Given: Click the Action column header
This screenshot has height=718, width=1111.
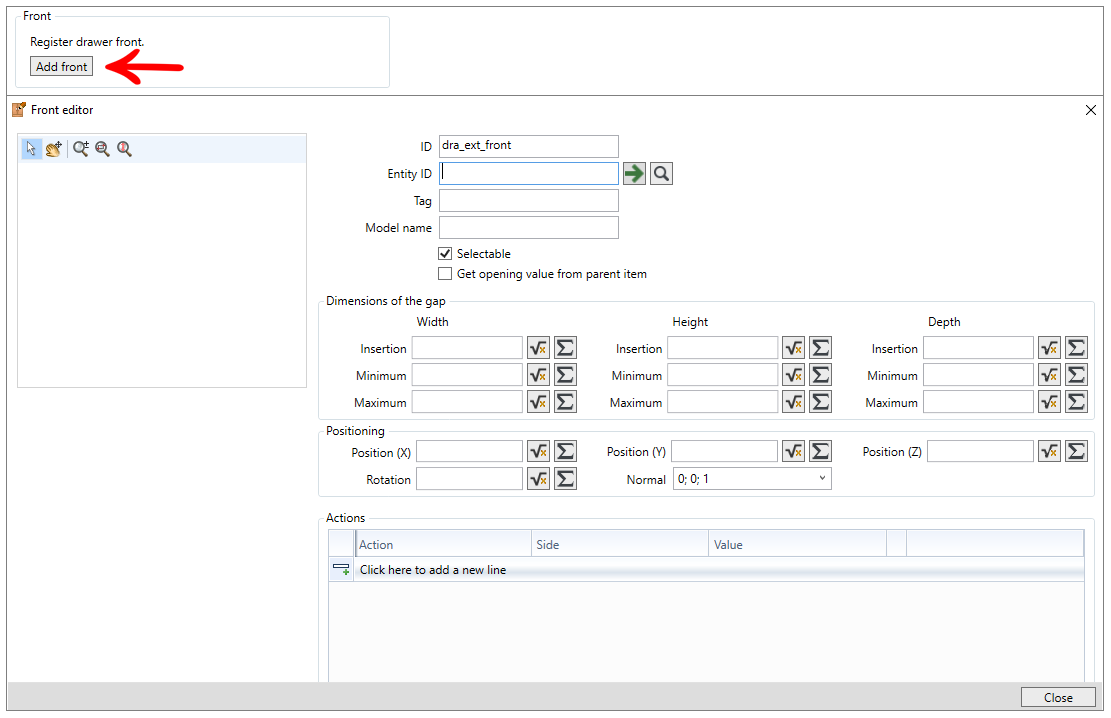Looking at the screenshot, I should tap(444, 544).
